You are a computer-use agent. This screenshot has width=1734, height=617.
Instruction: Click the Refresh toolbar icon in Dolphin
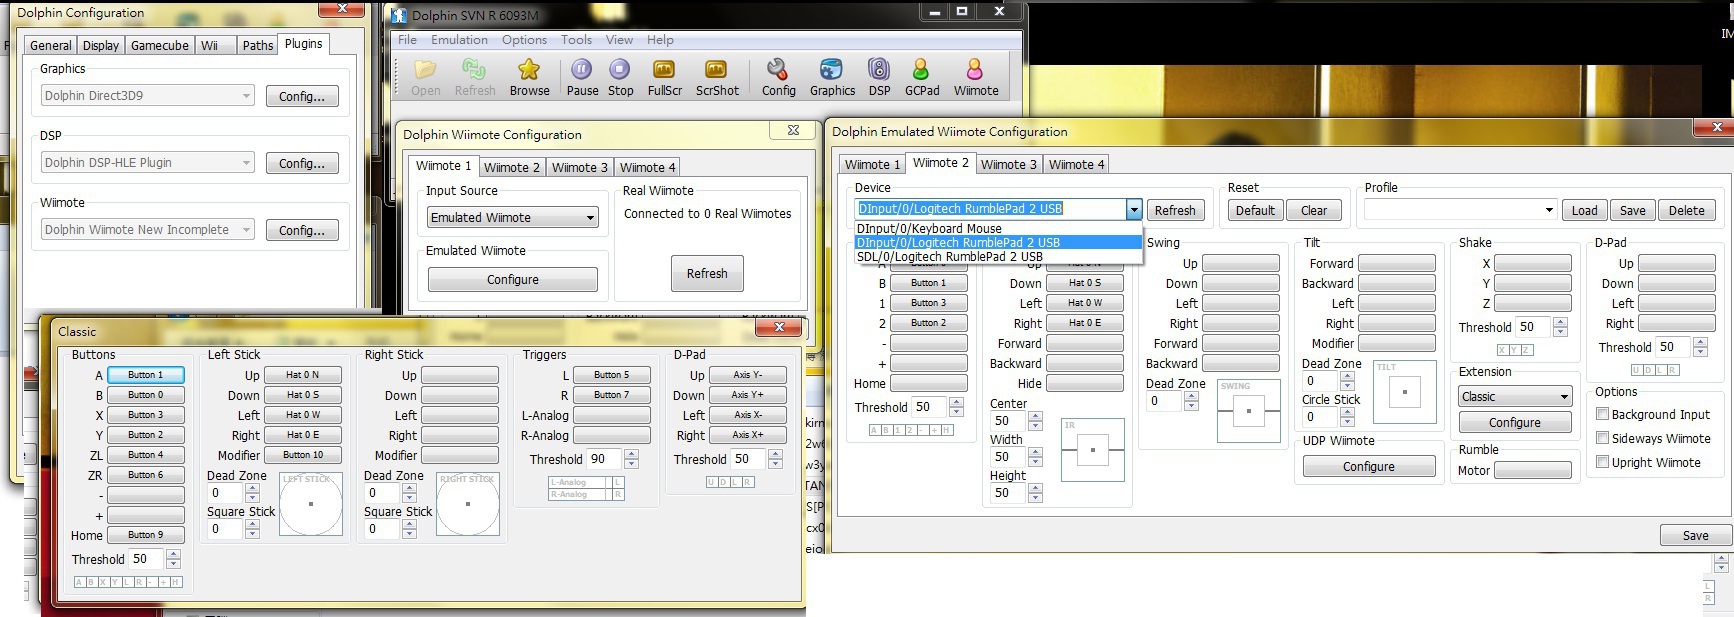pos(475,77)
